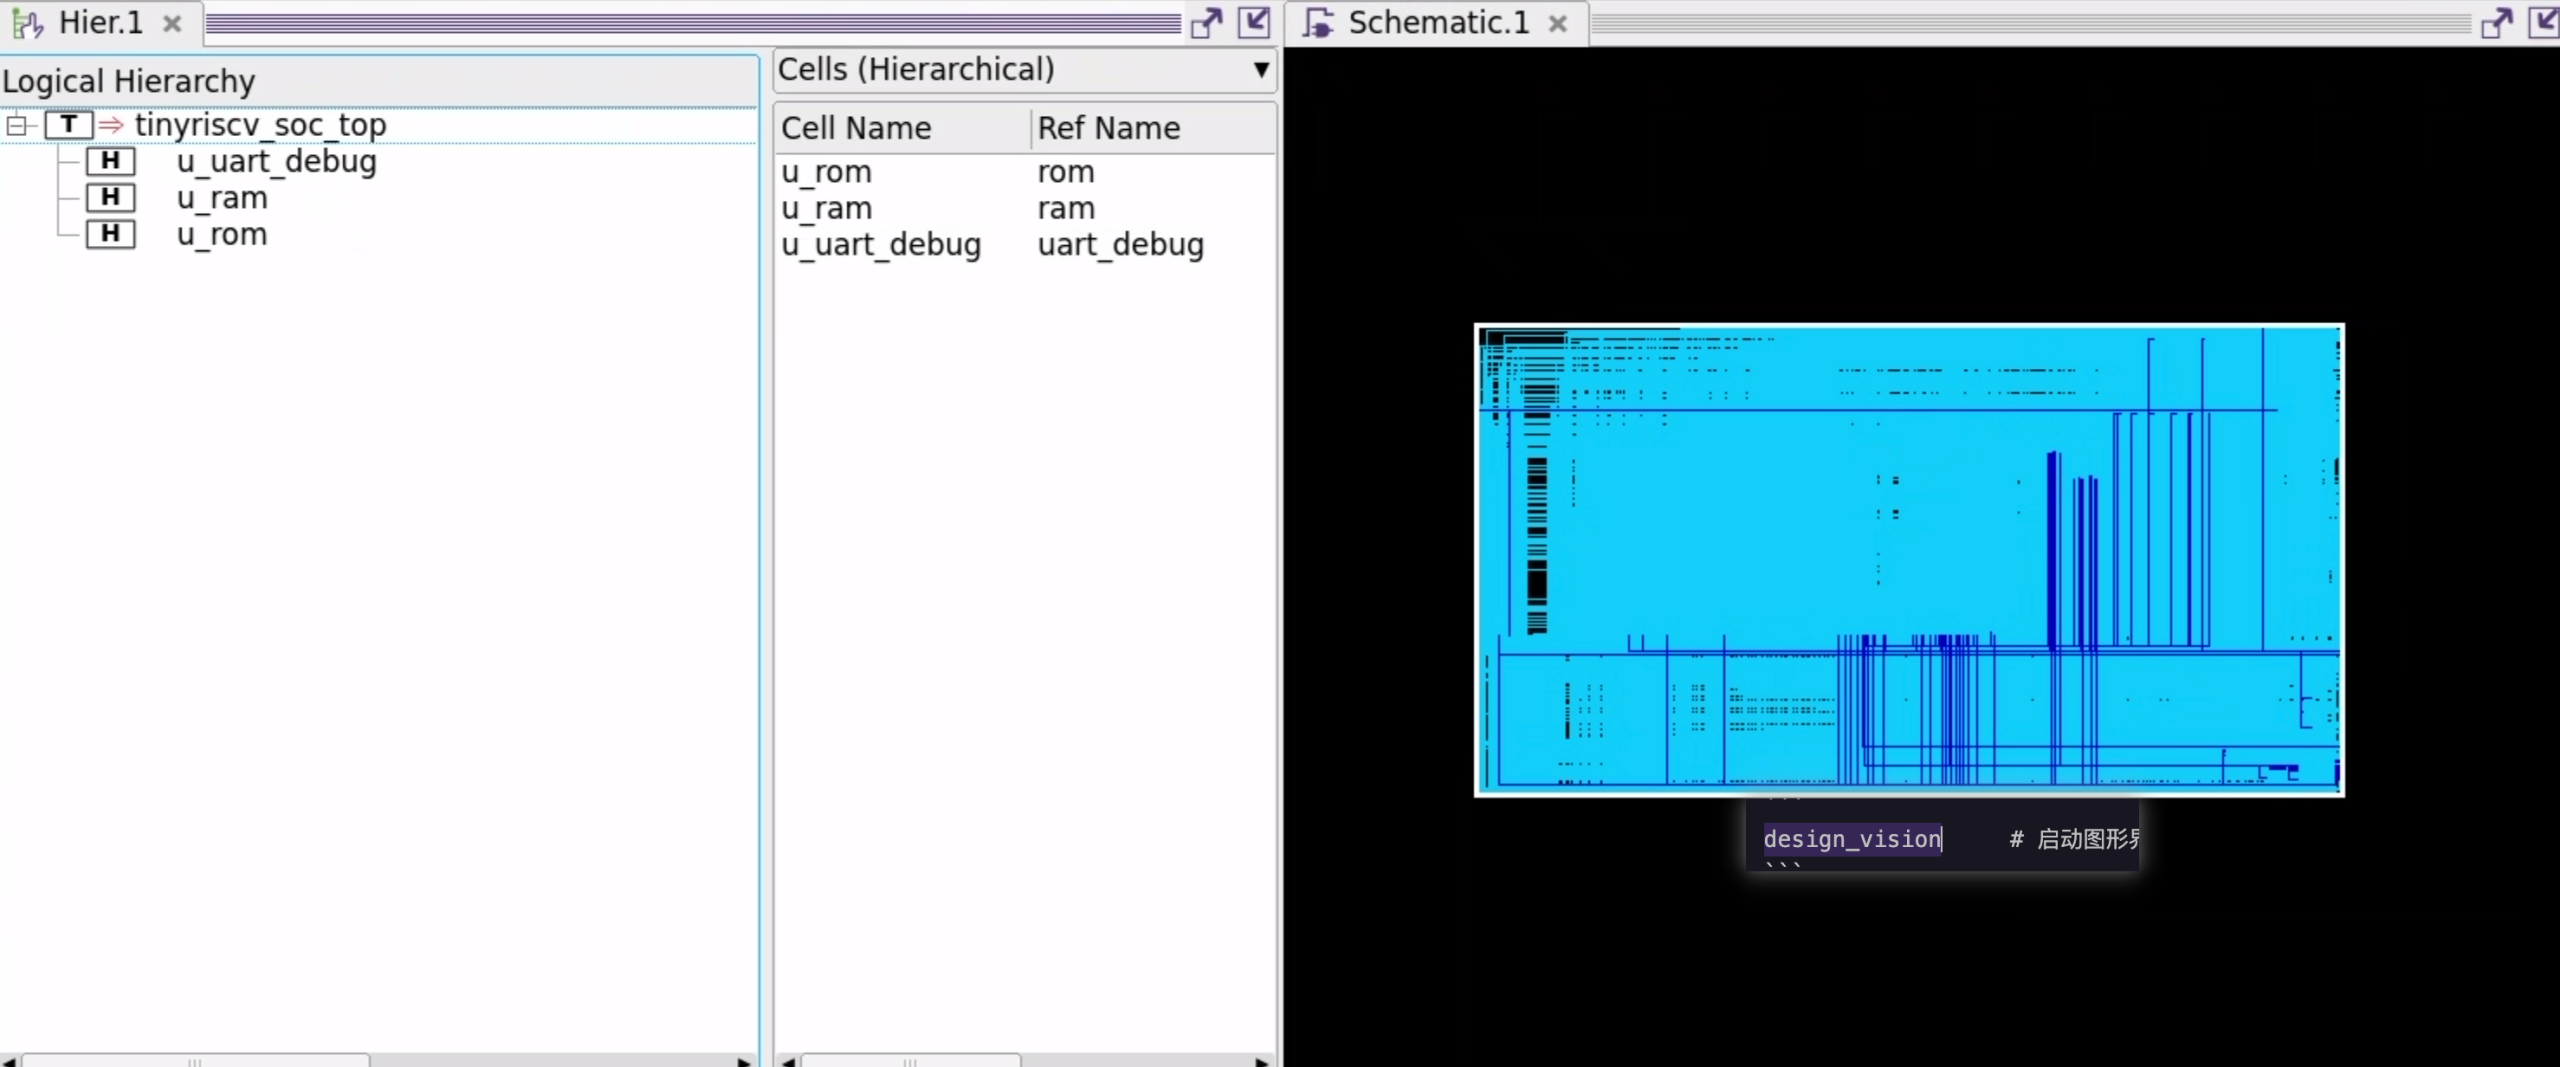Collapse the tinyriscv_soc_top tree node
The width and height of the screenshot is (2560, 1067).
pyautogui.click(x=17, y=125)
